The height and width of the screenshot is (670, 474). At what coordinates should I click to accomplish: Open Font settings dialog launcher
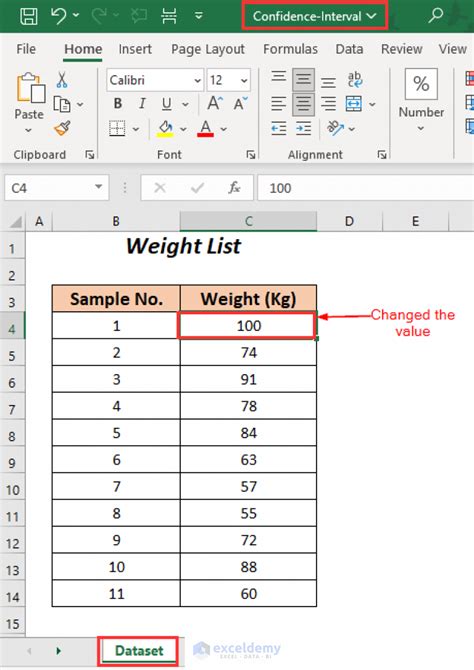(x=251, y=155)
